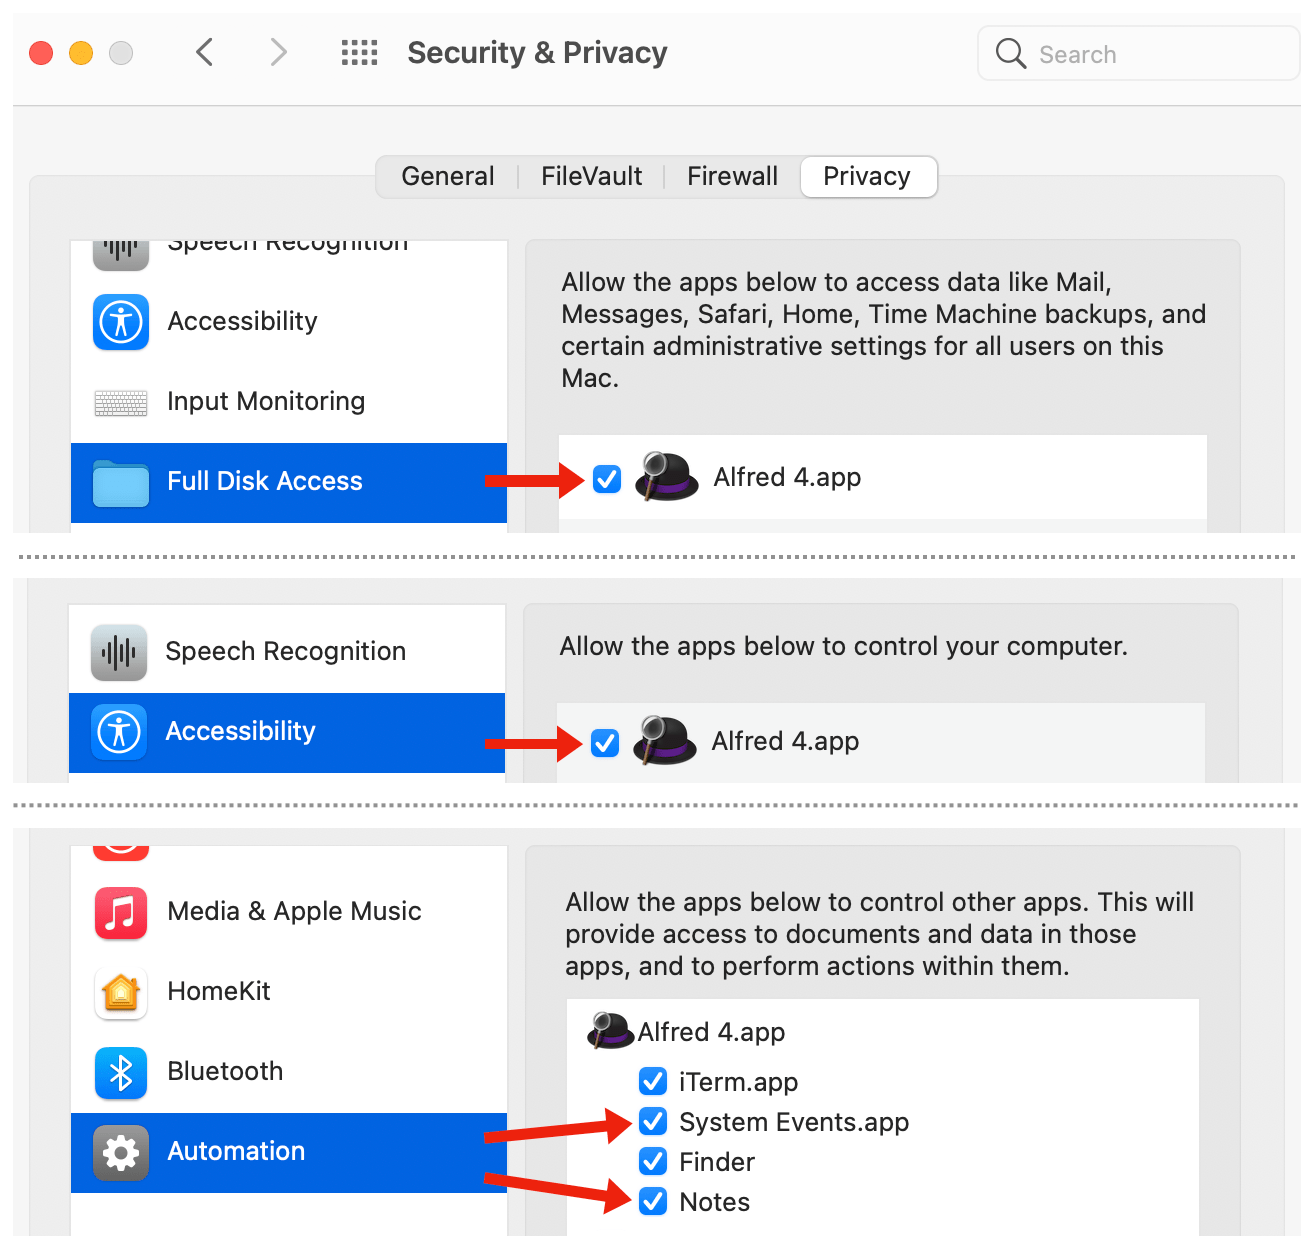Click the Automation gear icon

pos(121,1153)
